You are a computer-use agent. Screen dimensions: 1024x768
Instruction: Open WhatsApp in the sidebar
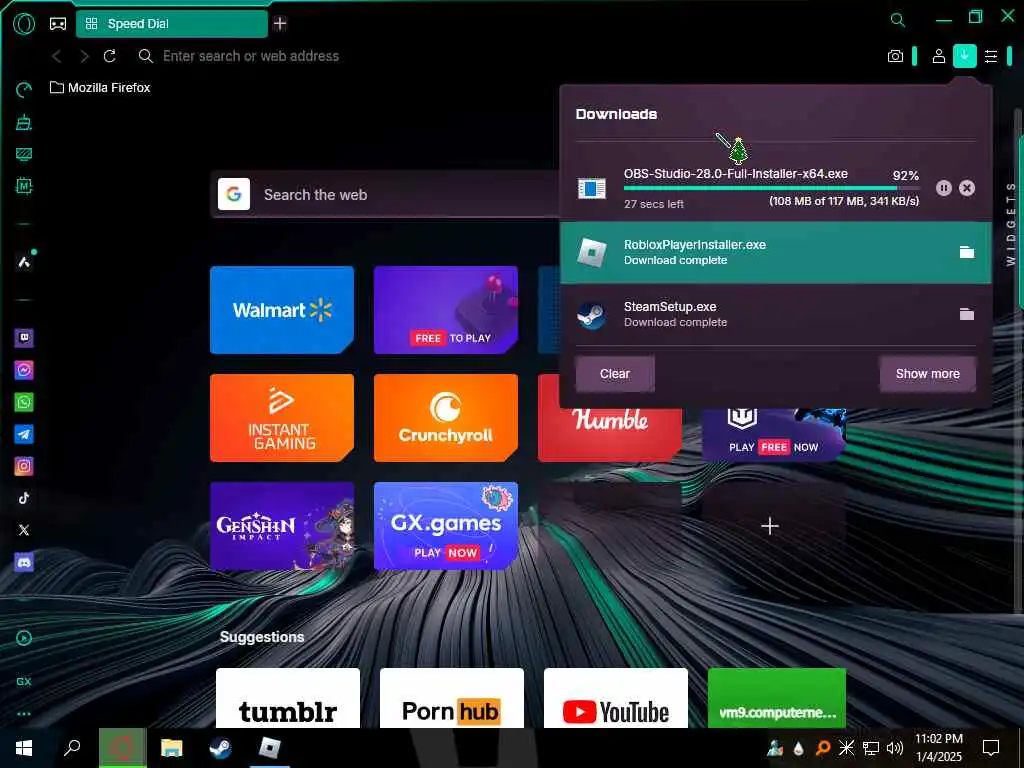24,402
